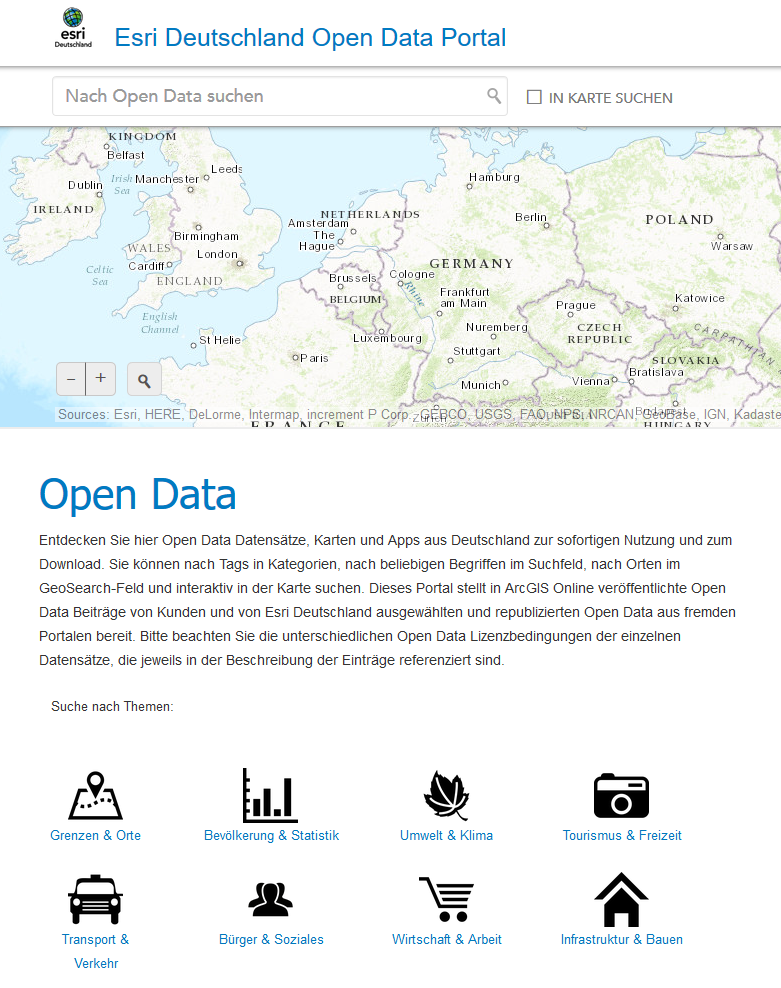This screenshot has height=988, width=781.
Task: Enable the In Karte suchen checkbox
Action: [x=534, y=97]
